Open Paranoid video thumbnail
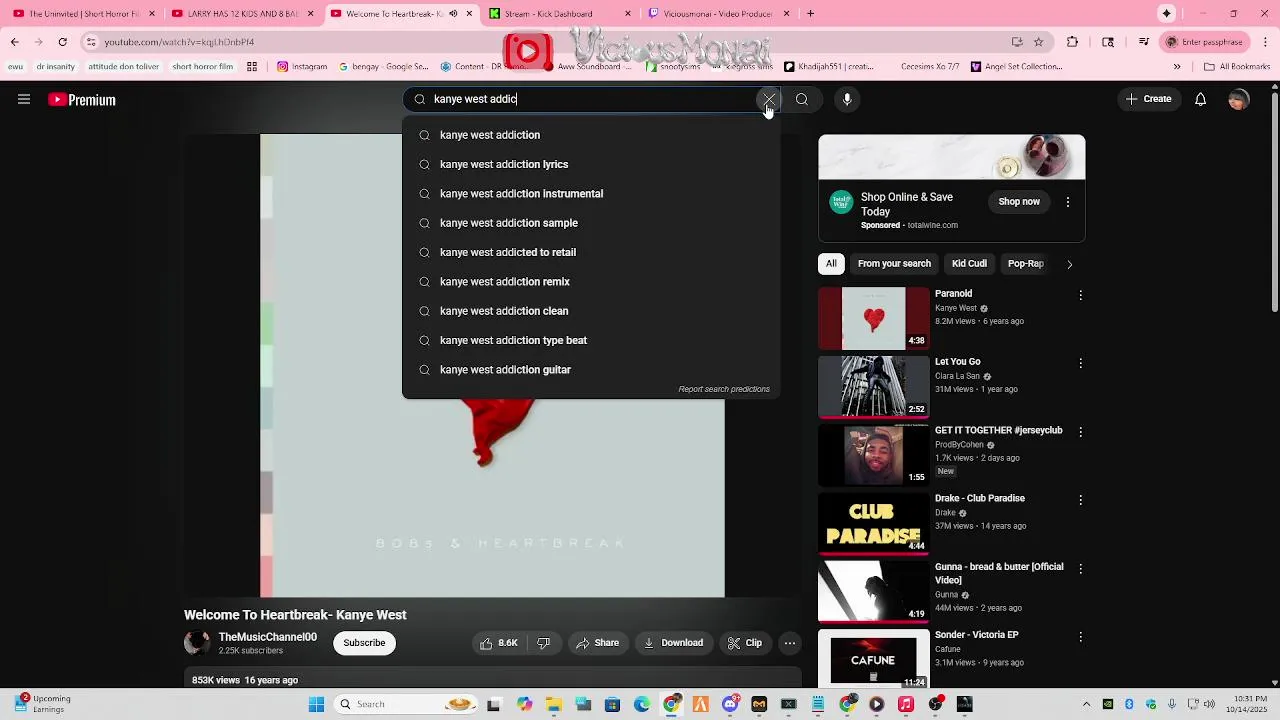The image size is (1280, 720). tap(874, 318)
